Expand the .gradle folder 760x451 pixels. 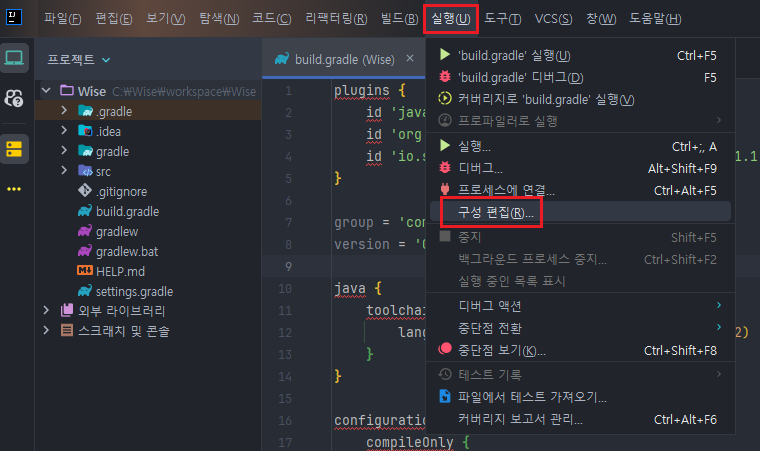(63, 110)
